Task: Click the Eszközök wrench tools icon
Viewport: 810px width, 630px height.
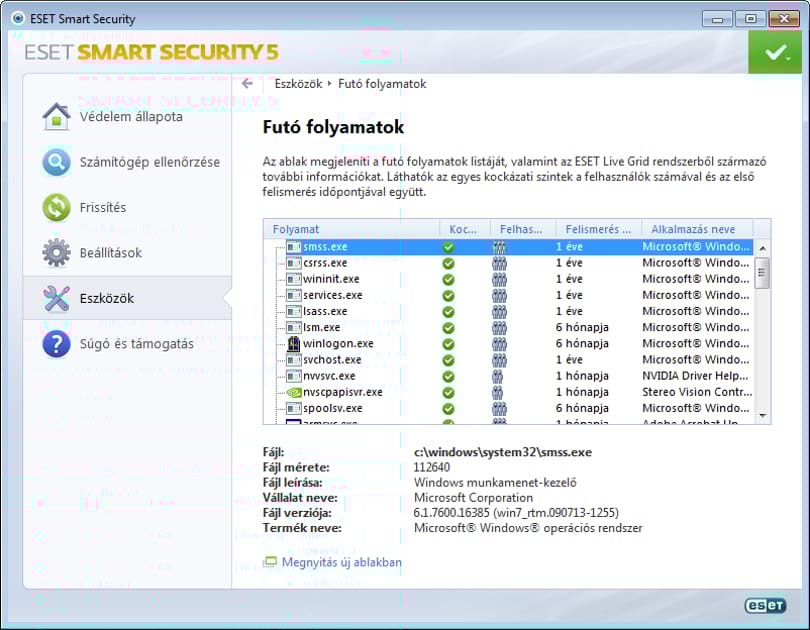Action: coord(56,298)
